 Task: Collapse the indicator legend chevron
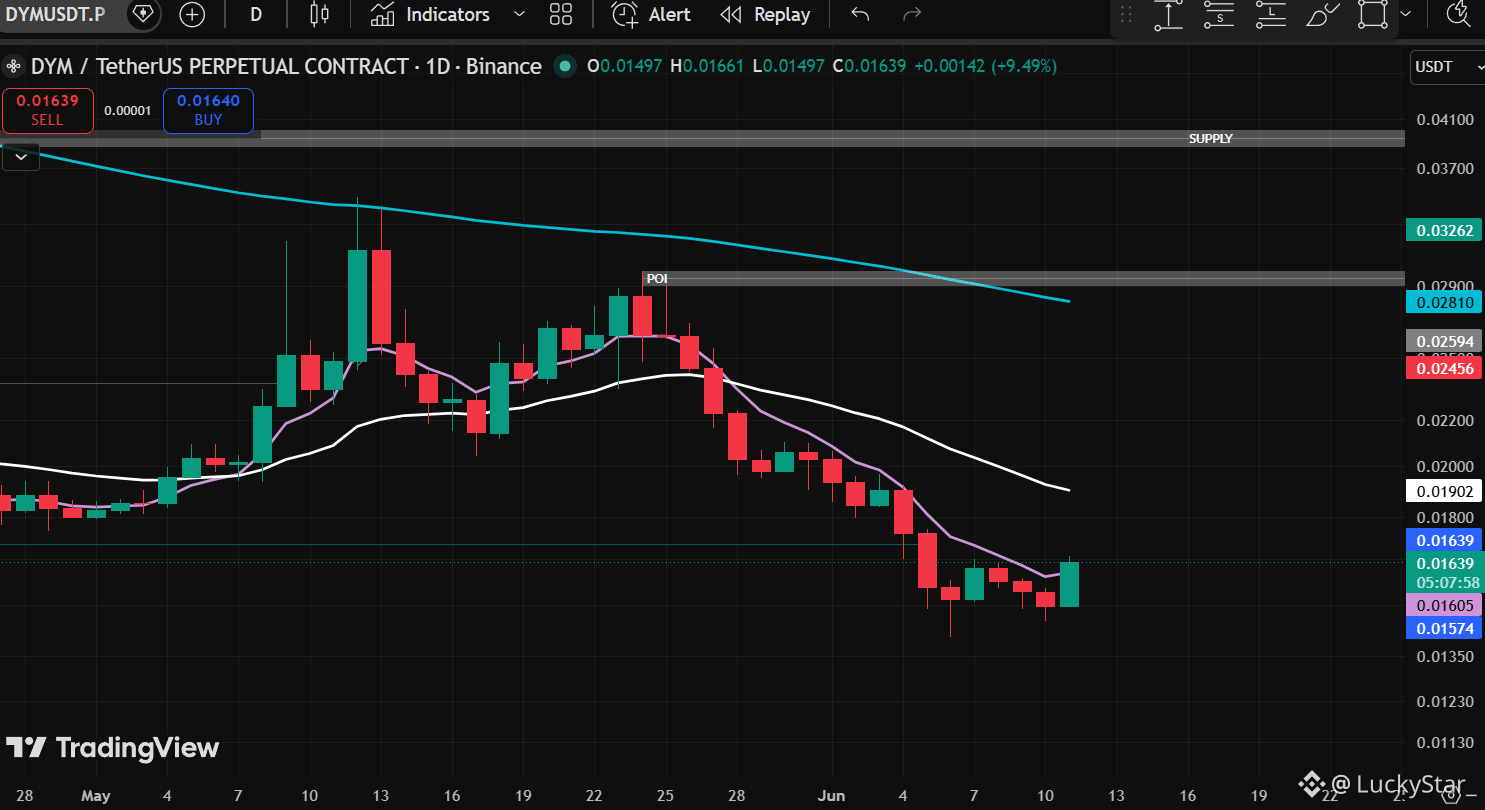21,157
